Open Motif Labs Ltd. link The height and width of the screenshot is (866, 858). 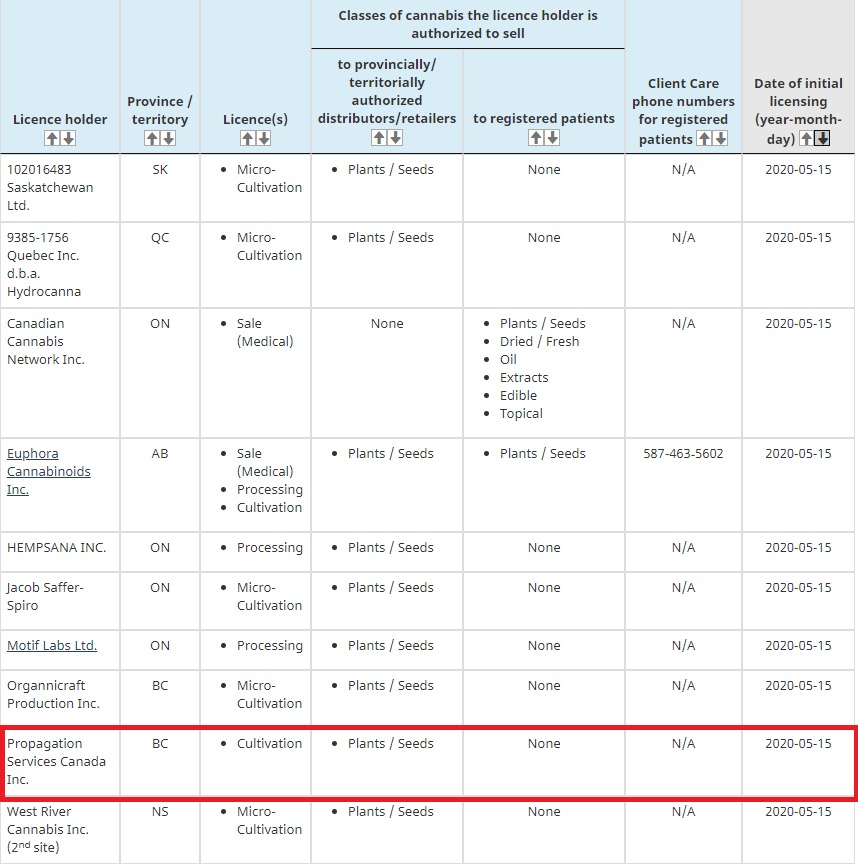[52, 646]
